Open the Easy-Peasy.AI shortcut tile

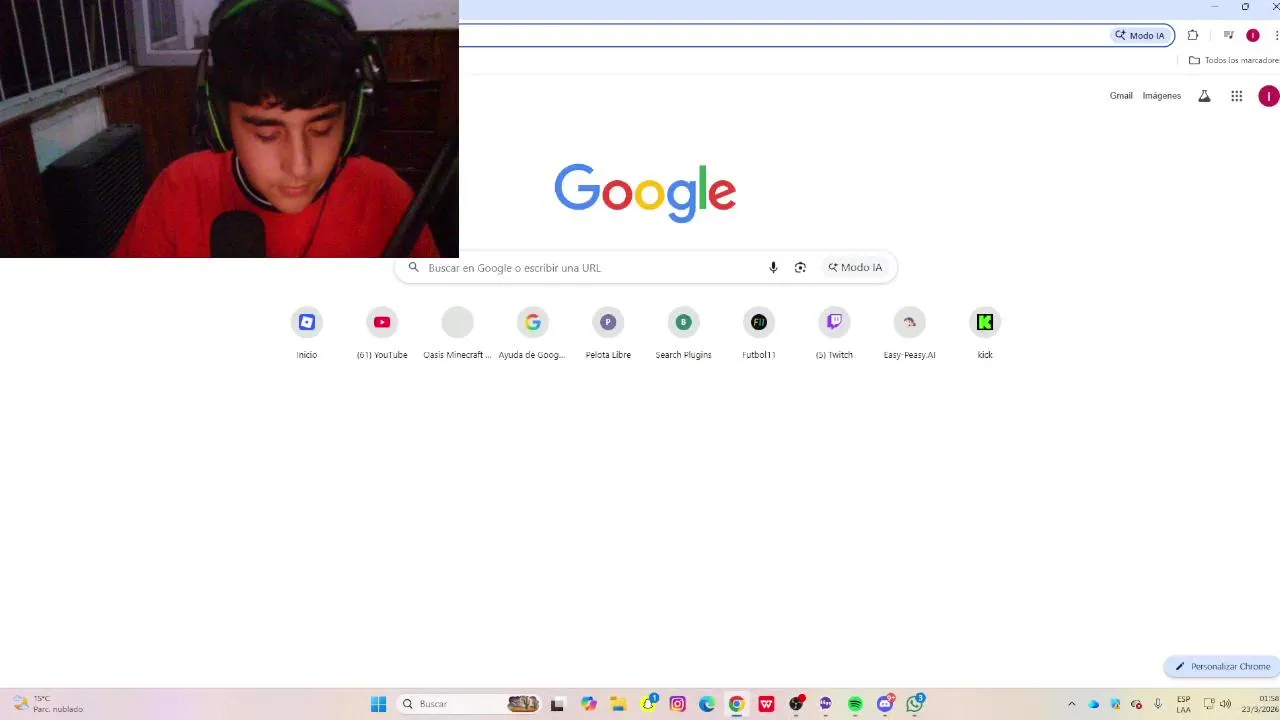pyautogui.click(x=909, y=333)
